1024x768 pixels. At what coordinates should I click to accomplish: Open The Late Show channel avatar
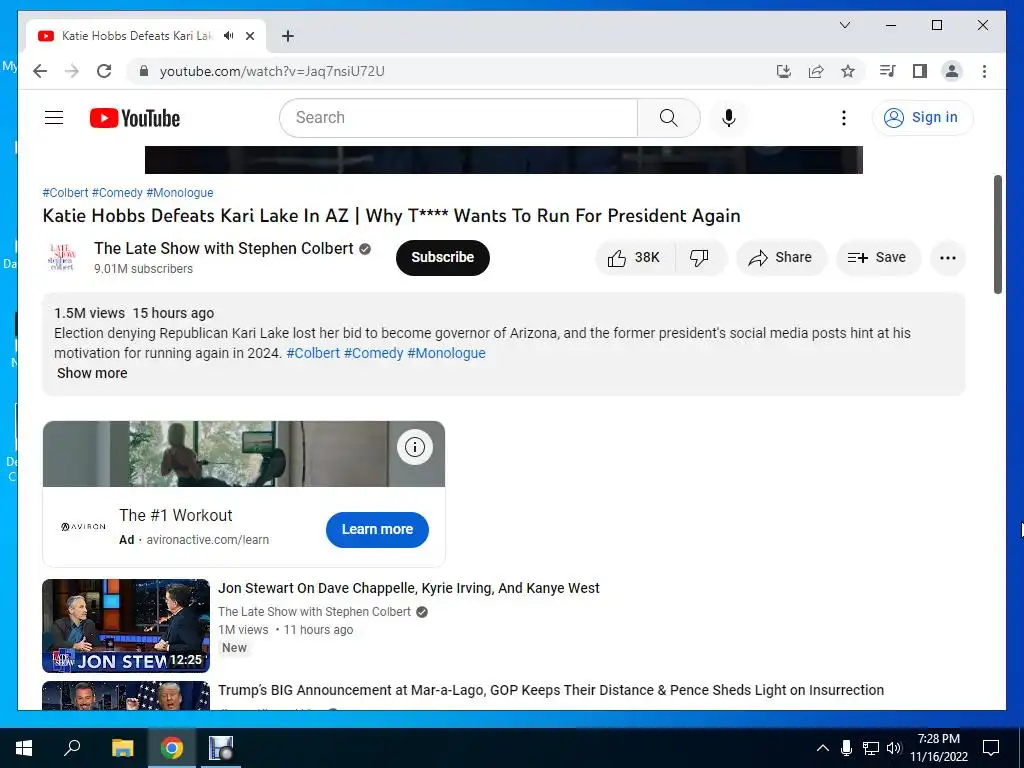pyautogui.click(x=61, y=257)
